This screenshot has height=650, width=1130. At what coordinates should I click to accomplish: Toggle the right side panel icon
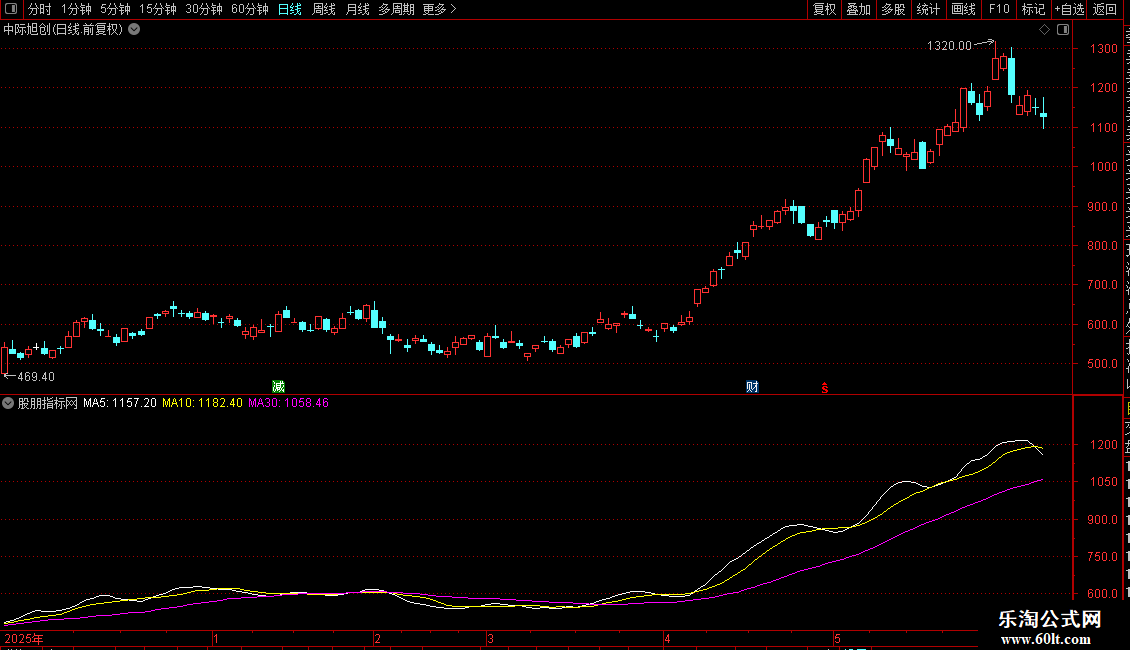pos(1063,30)
